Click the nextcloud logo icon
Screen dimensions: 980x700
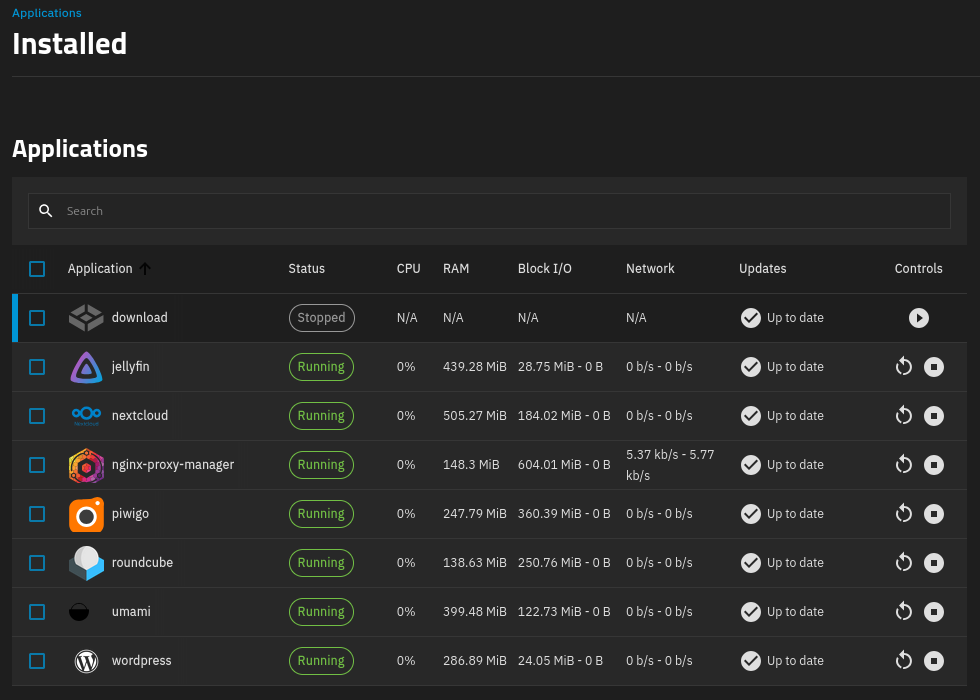(86, 415)
